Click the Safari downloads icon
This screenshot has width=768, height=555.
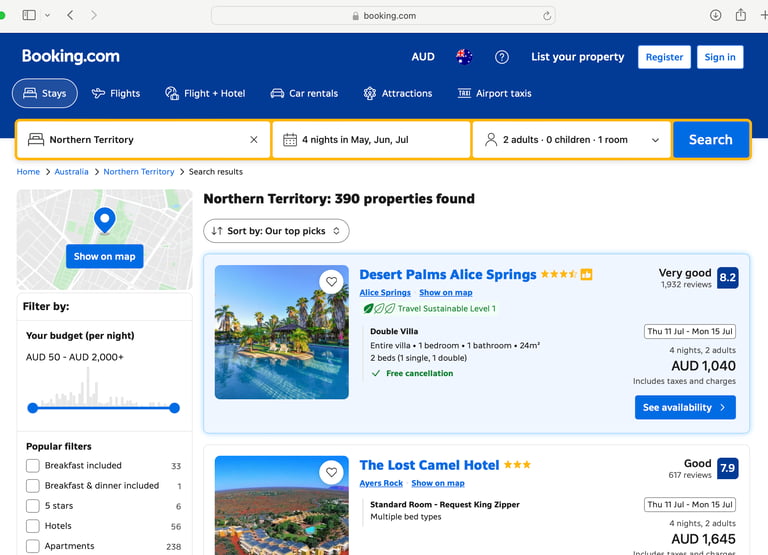tap(715, 15)
